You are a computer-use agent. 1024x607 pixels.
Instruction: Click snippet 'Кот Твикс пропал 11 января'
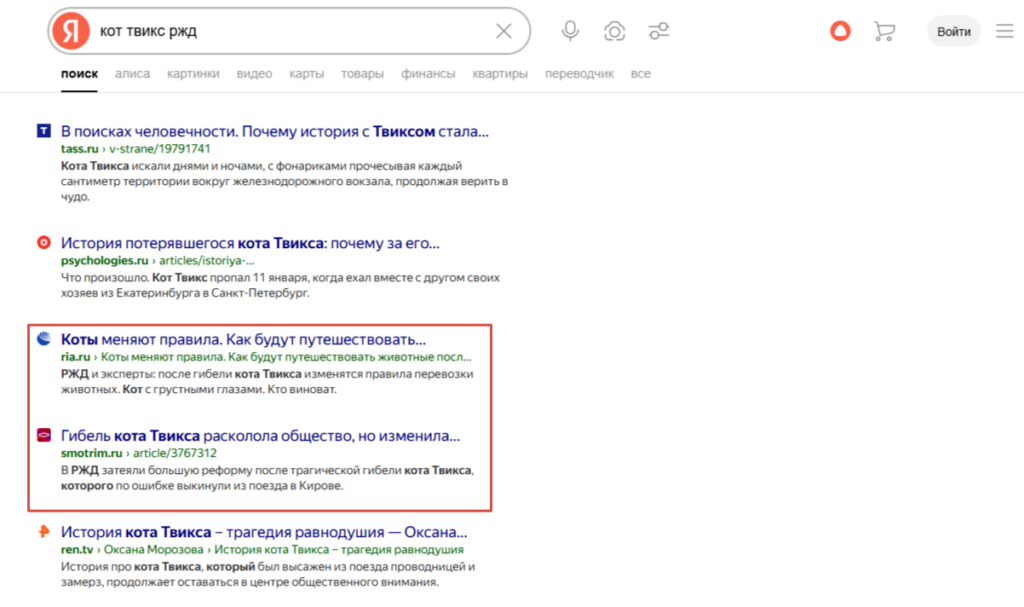(x=280, y=285)
